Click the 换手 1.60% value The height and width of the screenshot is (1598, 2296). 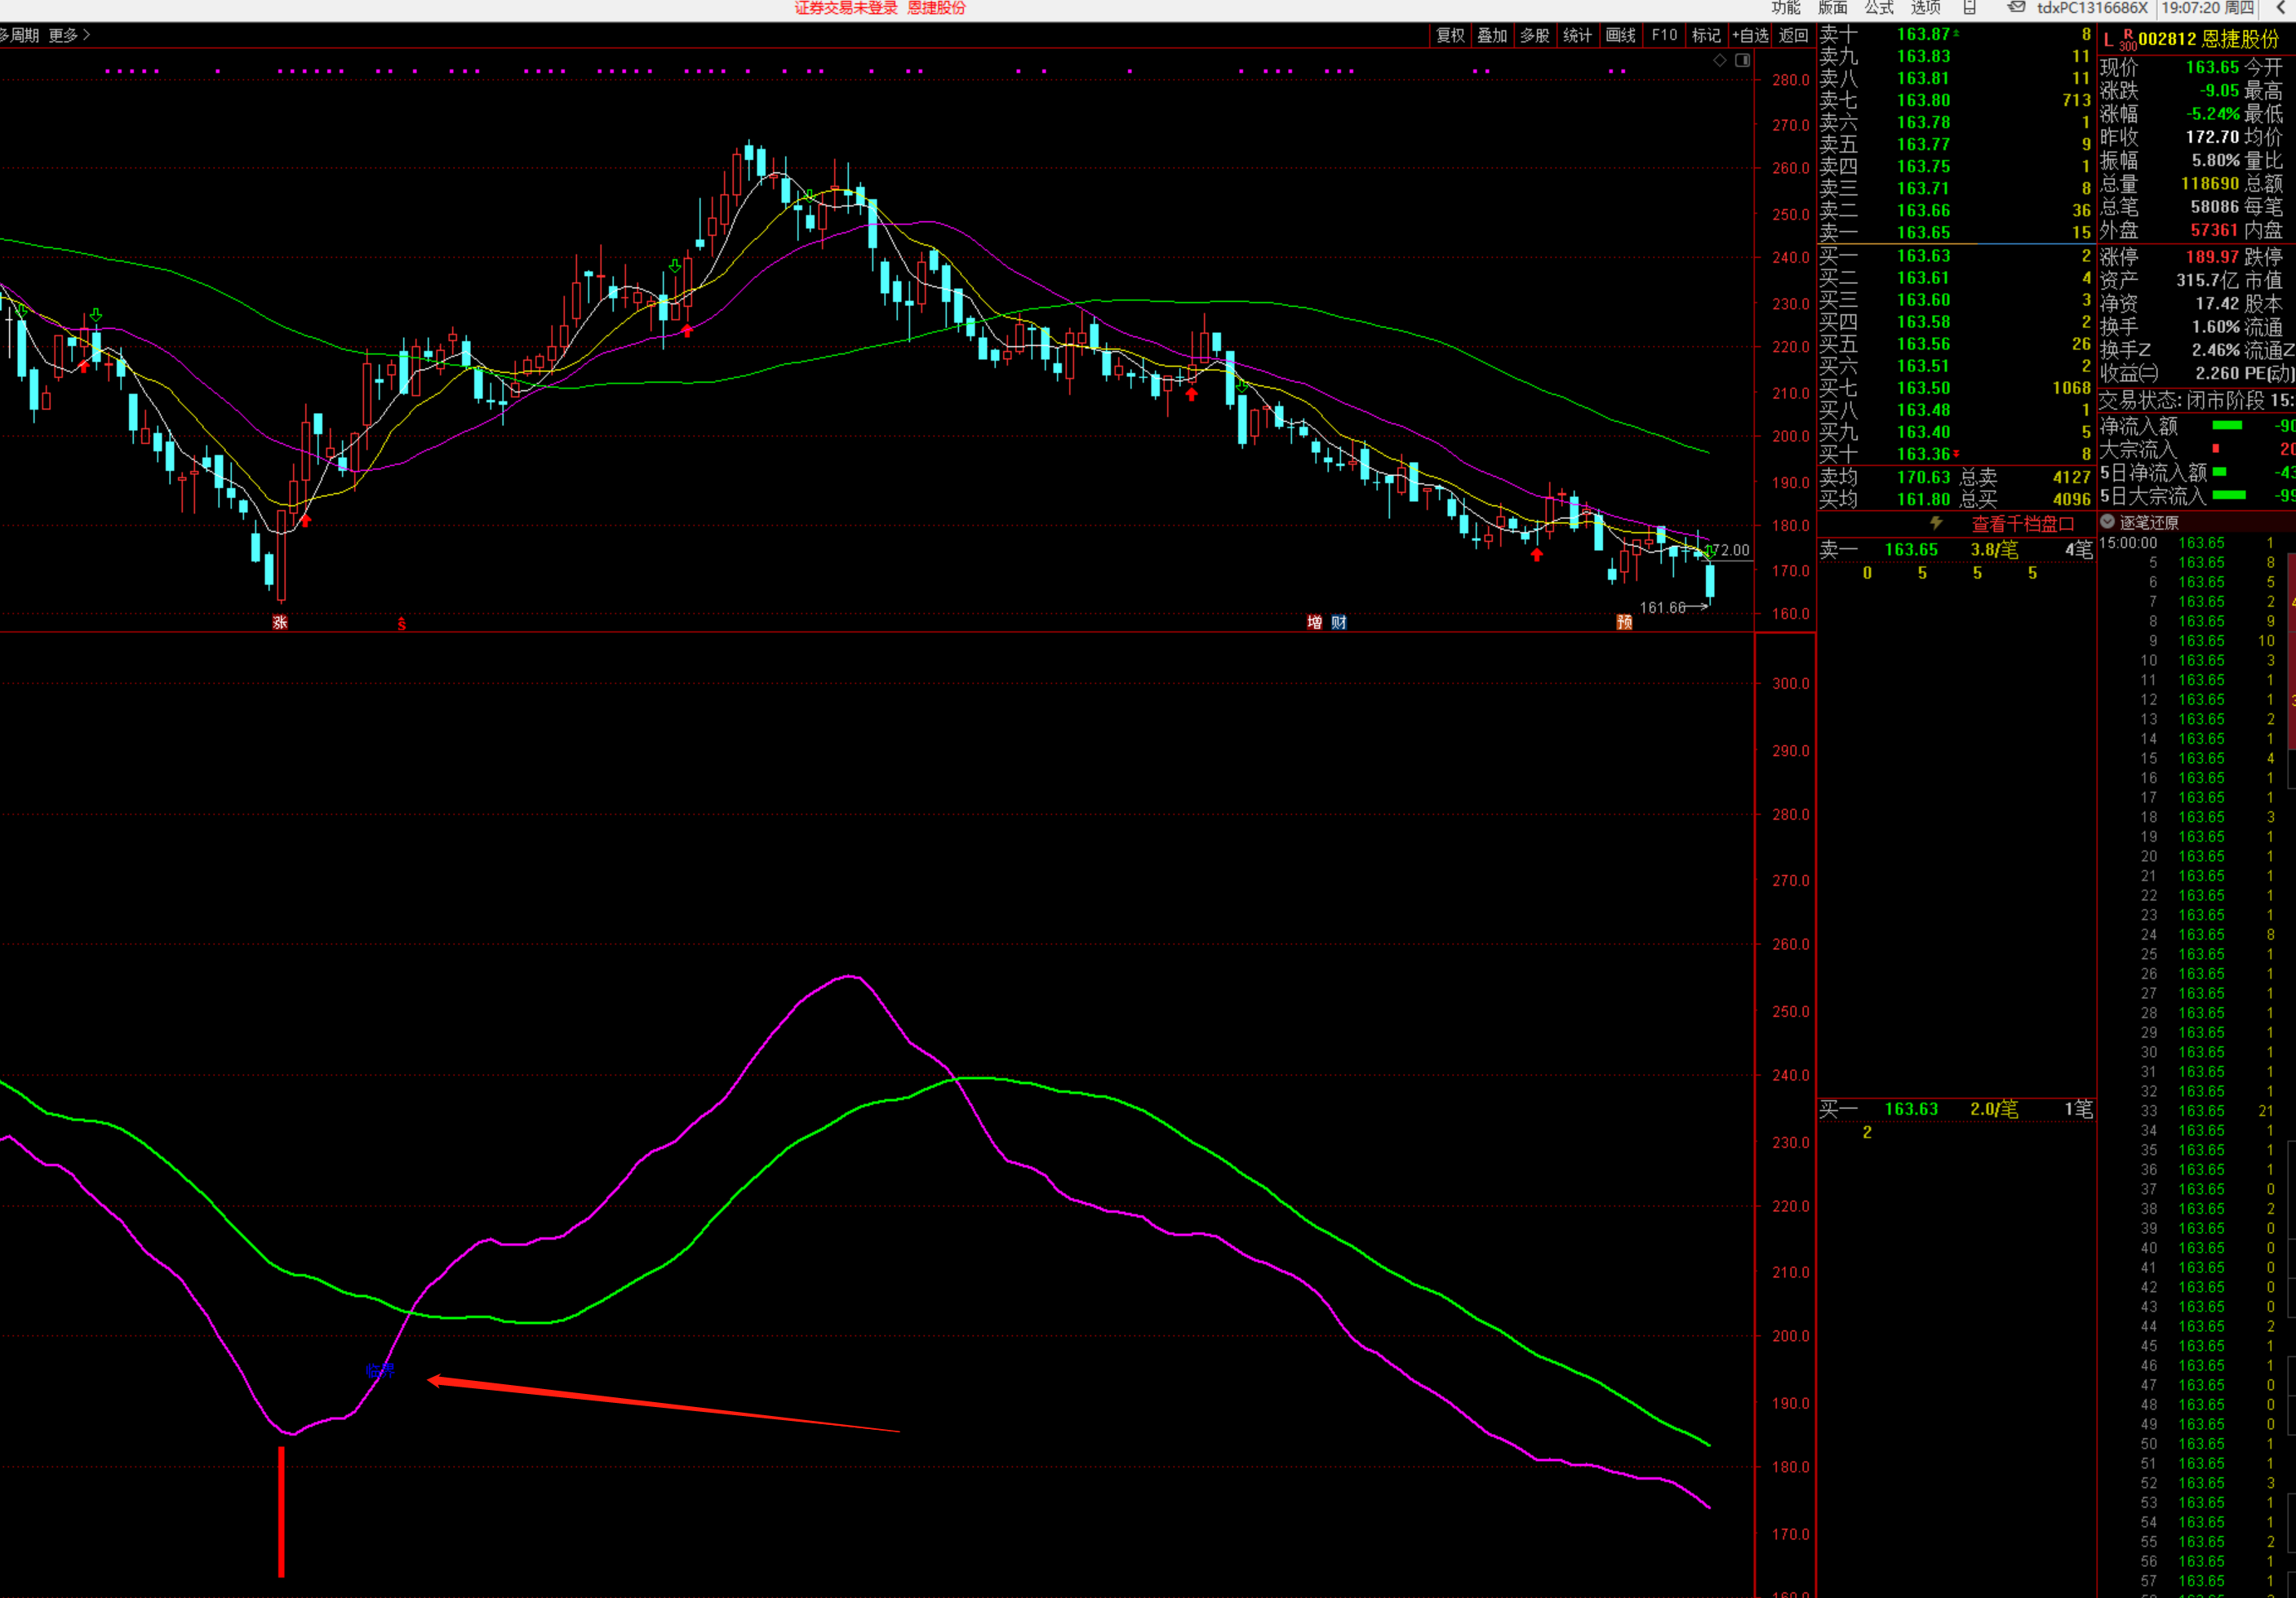click(x=2215, y=327)
